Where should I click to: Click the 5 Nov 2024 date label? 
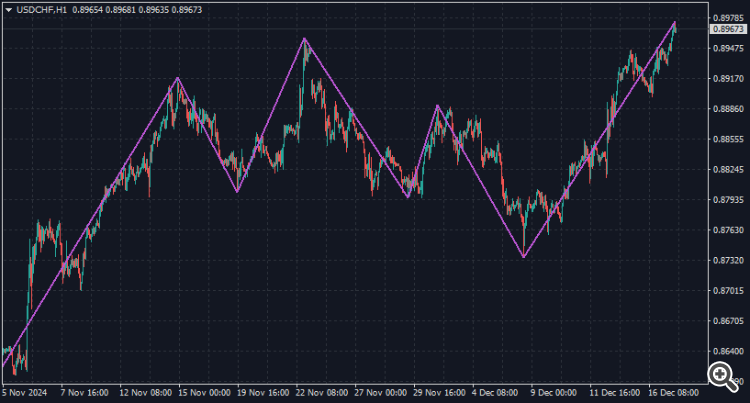tap(24, 392)
